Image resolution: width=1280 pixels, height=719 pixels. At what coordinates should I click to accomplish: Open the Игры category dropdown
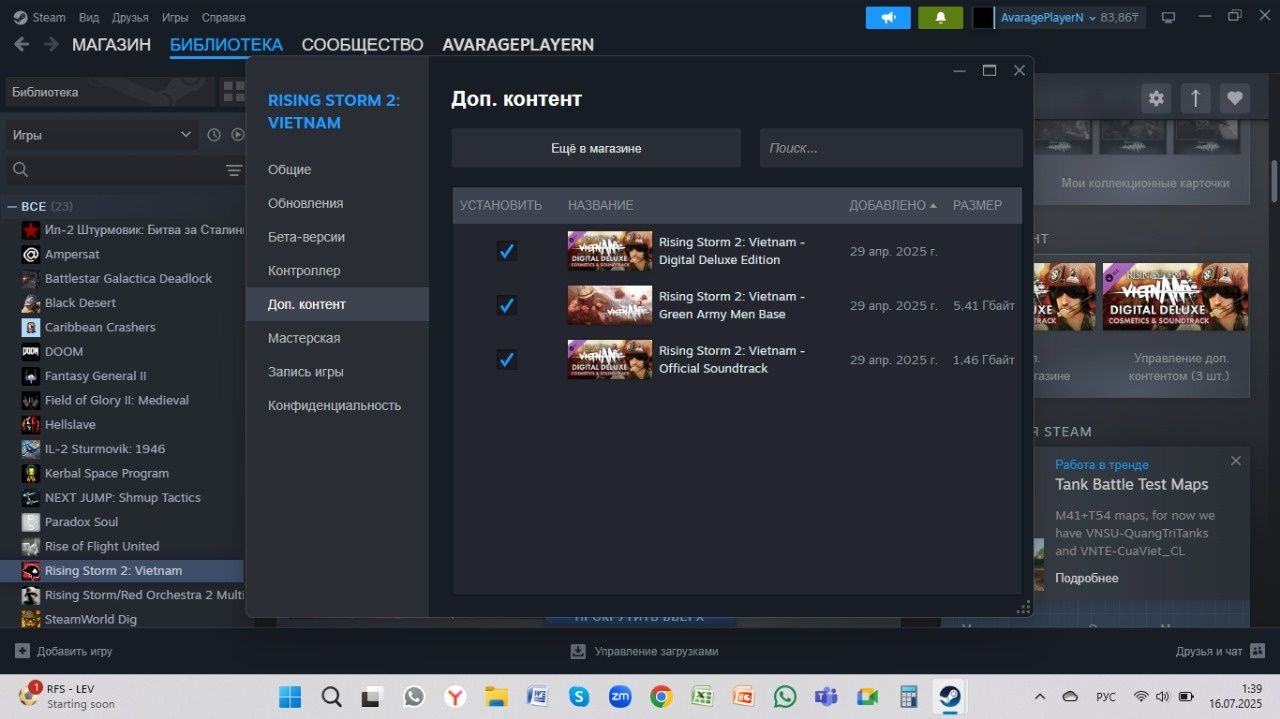[x=101, y=134]
